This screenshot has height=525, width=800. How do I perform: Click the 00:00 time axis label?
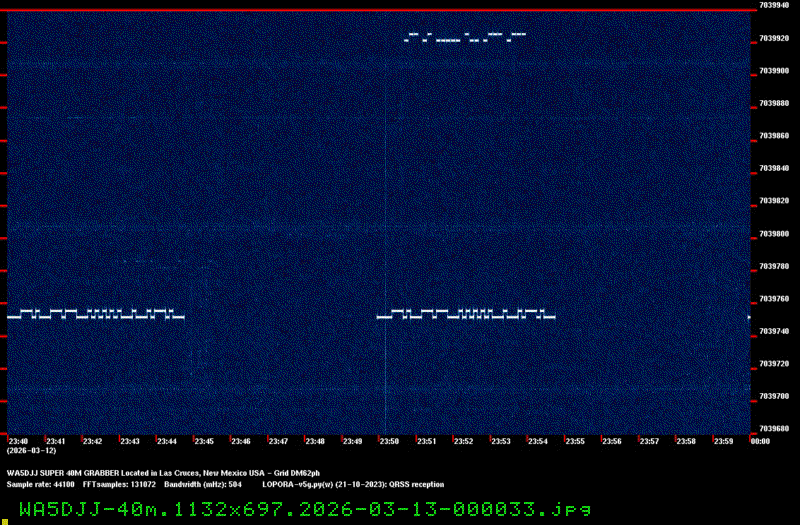pyautogui.click(x=760, y=441)
